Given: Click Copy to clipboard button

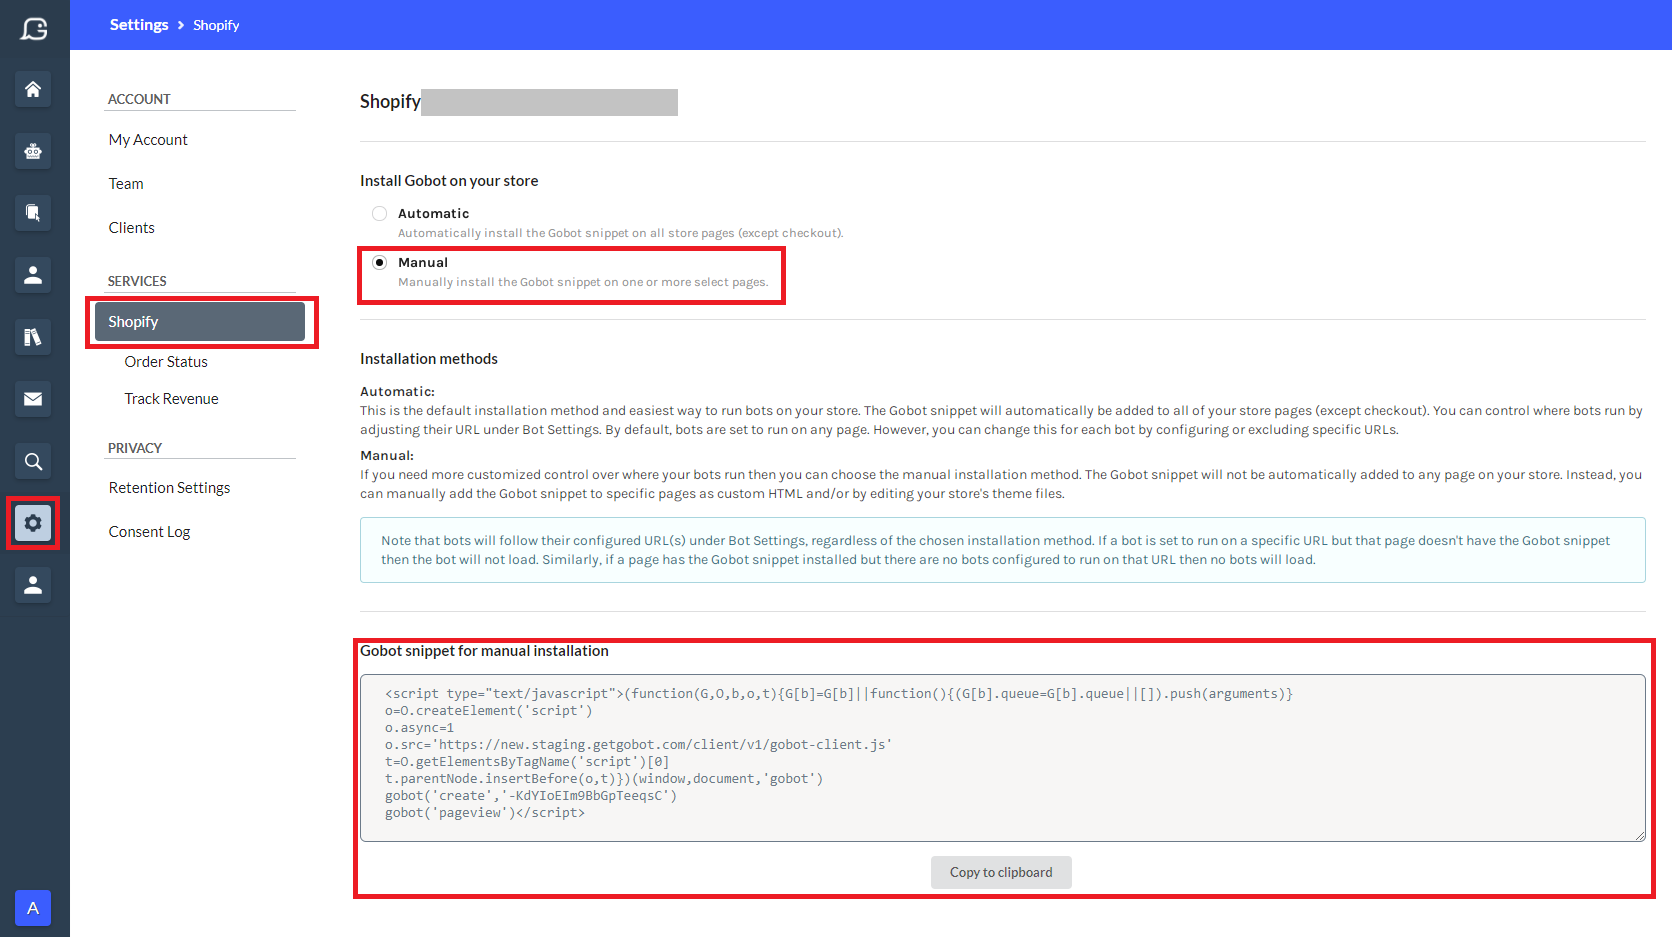Looking at the screenshot, I should [x=1001, y=872].
